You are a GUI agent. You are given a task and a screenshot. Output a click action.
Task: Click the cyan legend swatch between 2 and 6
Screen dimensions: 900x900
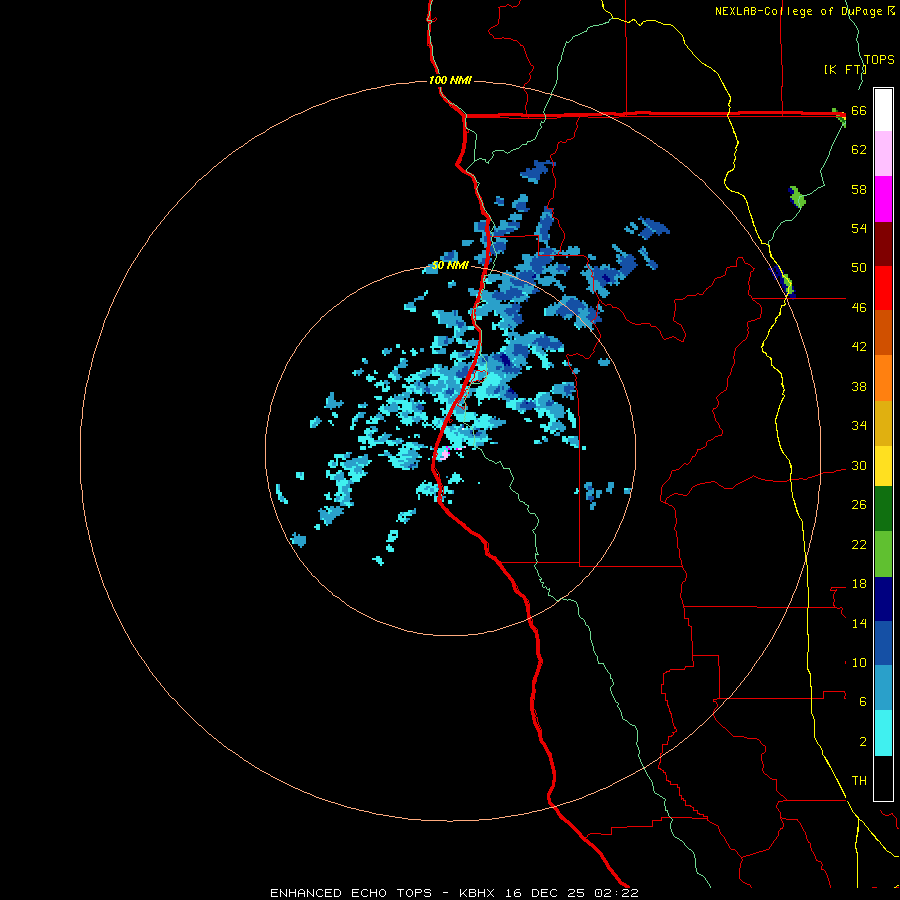(x=883, y=733)
